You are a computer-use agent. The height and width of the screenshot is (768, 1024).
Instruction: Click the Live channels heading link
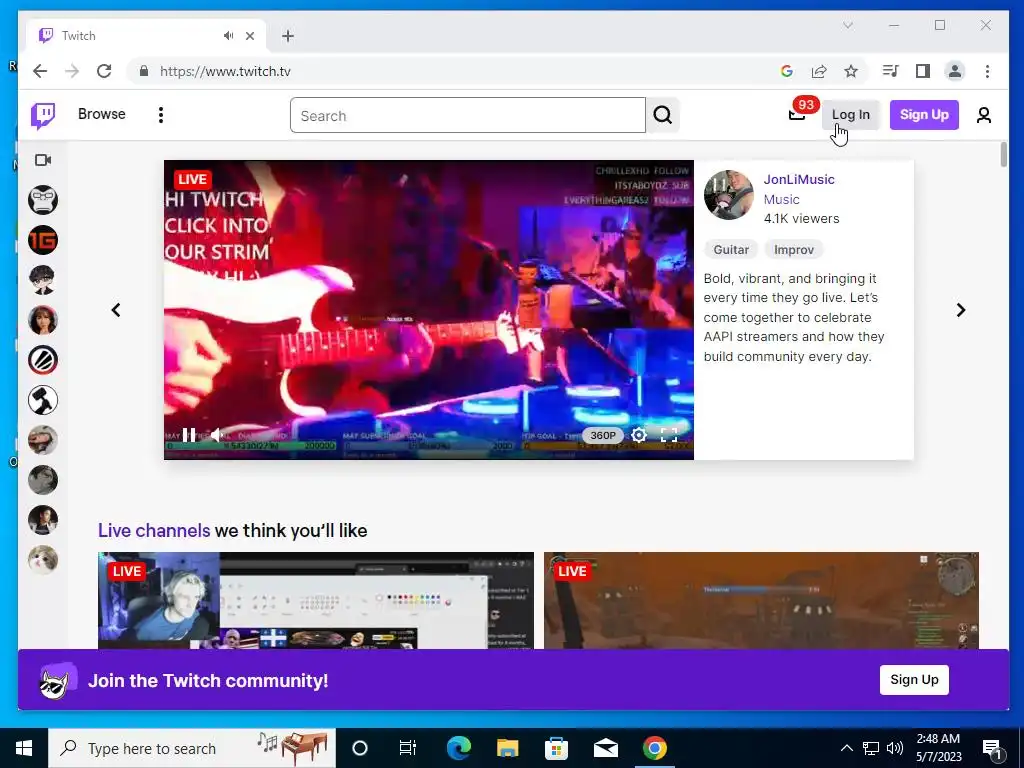(x=154, y=530)
